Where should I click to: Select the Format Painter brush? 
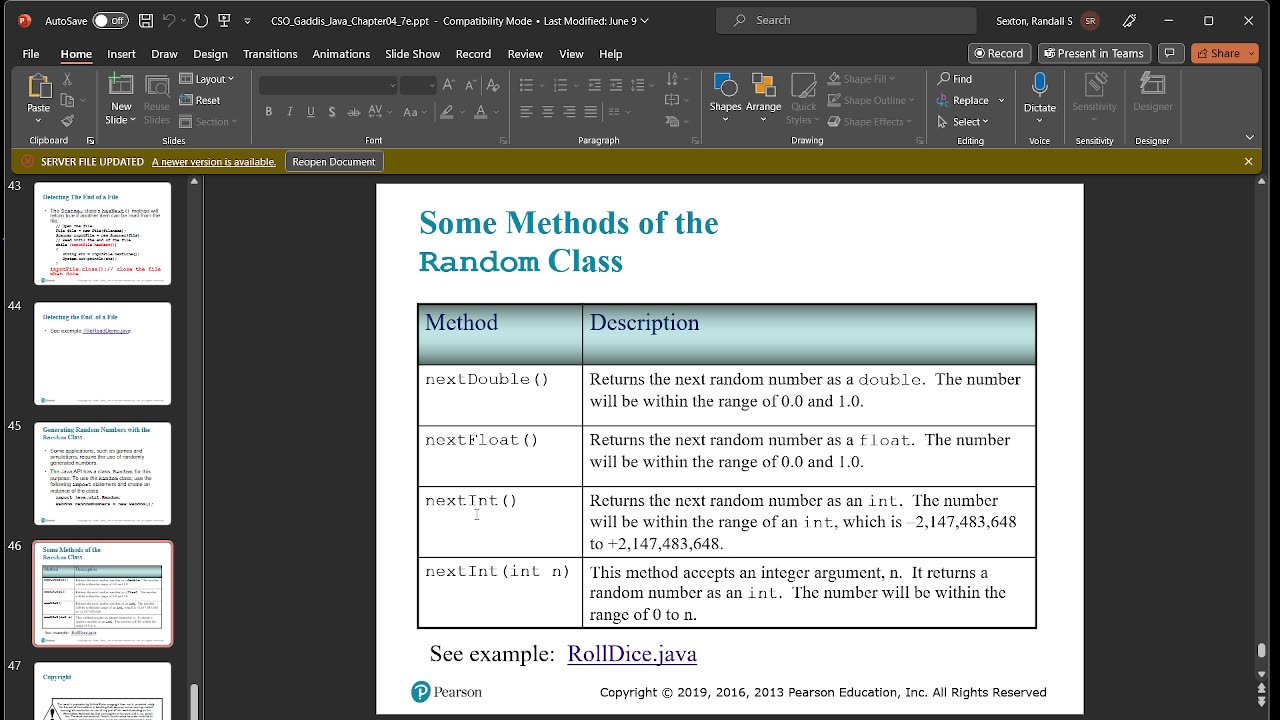coord(68,122)
